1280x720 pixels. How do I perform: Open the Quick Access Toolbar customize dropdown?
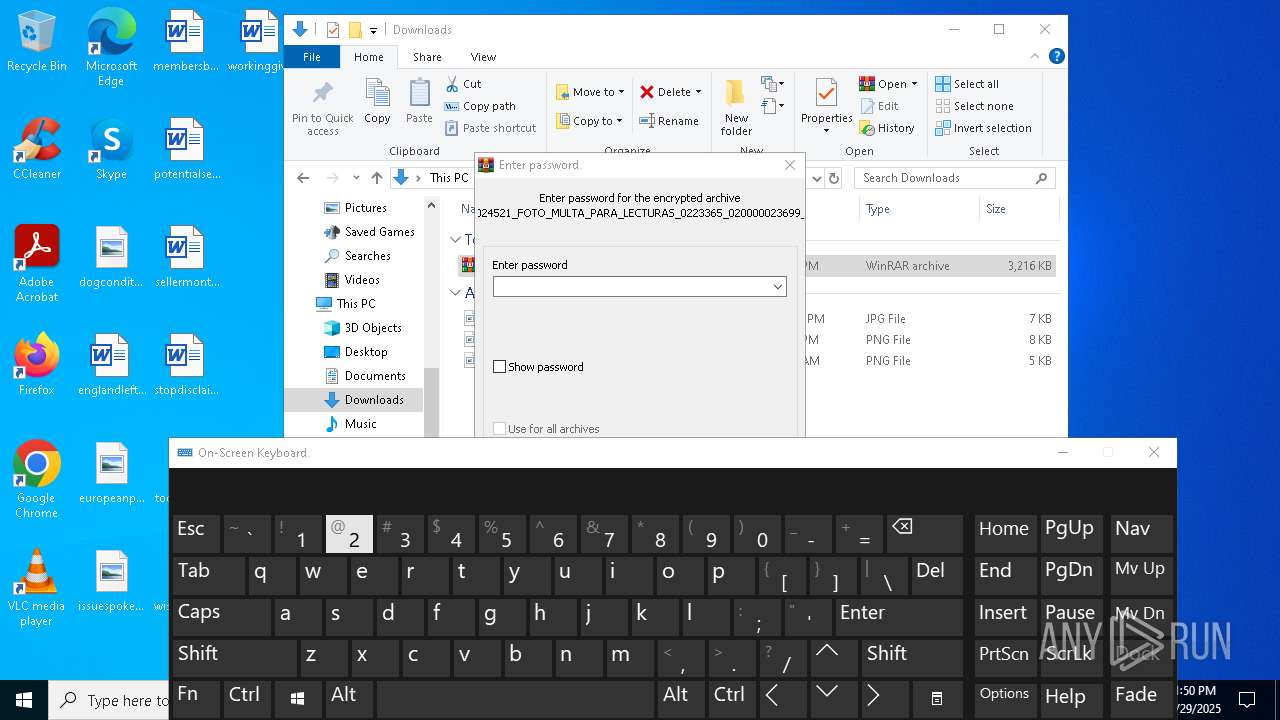click(373, 30)
